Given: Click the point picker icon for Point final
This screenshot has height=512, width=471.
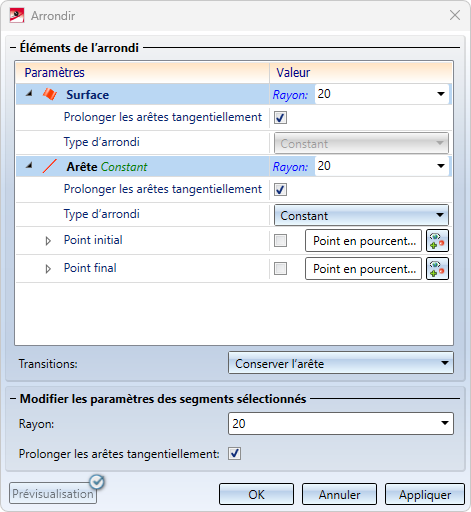Looking at the screenshot, I should click(x=437, y=269).
